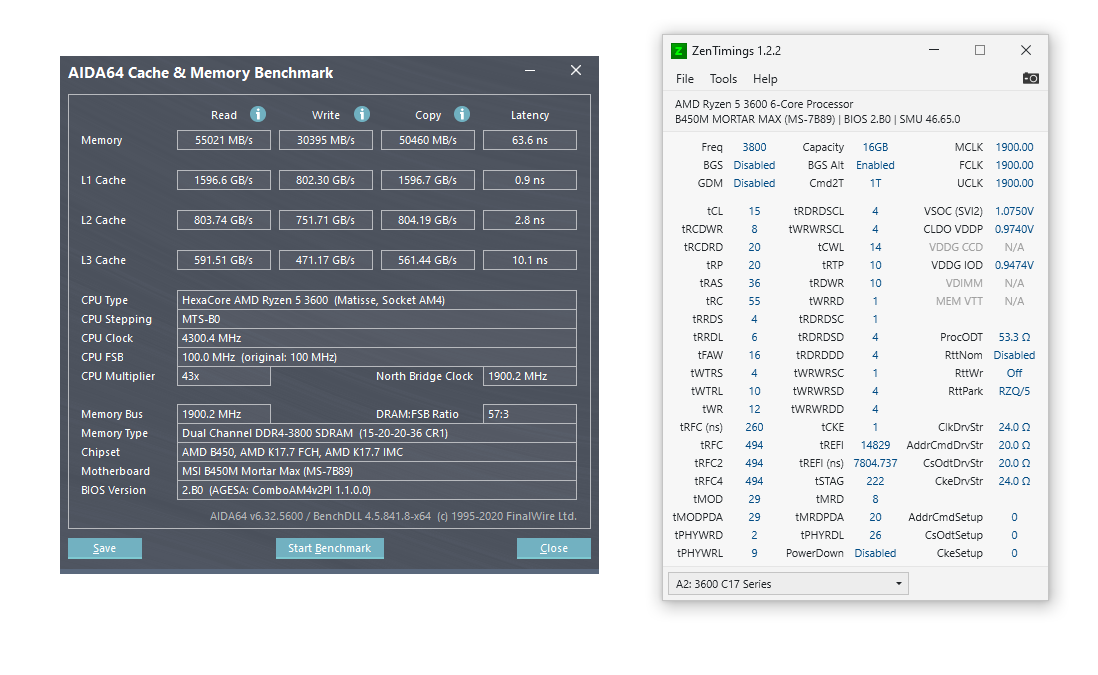The width and height of the screenshot is (1098, 675).
Task: Open the Help menu in ZenTimings
Action: (765, 79)
